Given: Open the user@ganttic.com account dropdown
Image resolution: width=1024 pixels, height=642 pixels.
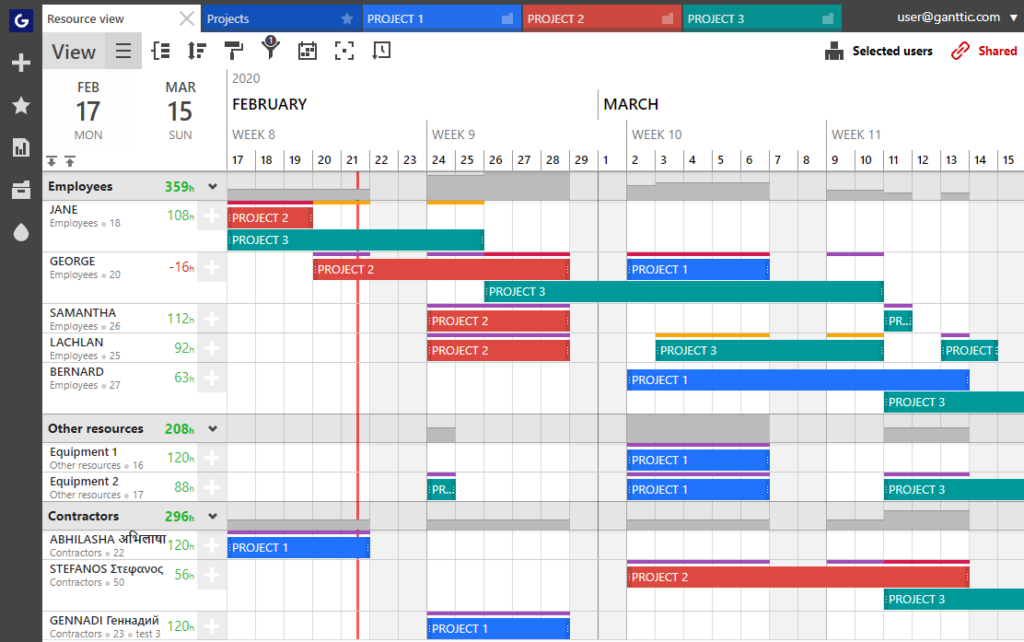Looking at the screenshot, I should (x=956, y=17).
